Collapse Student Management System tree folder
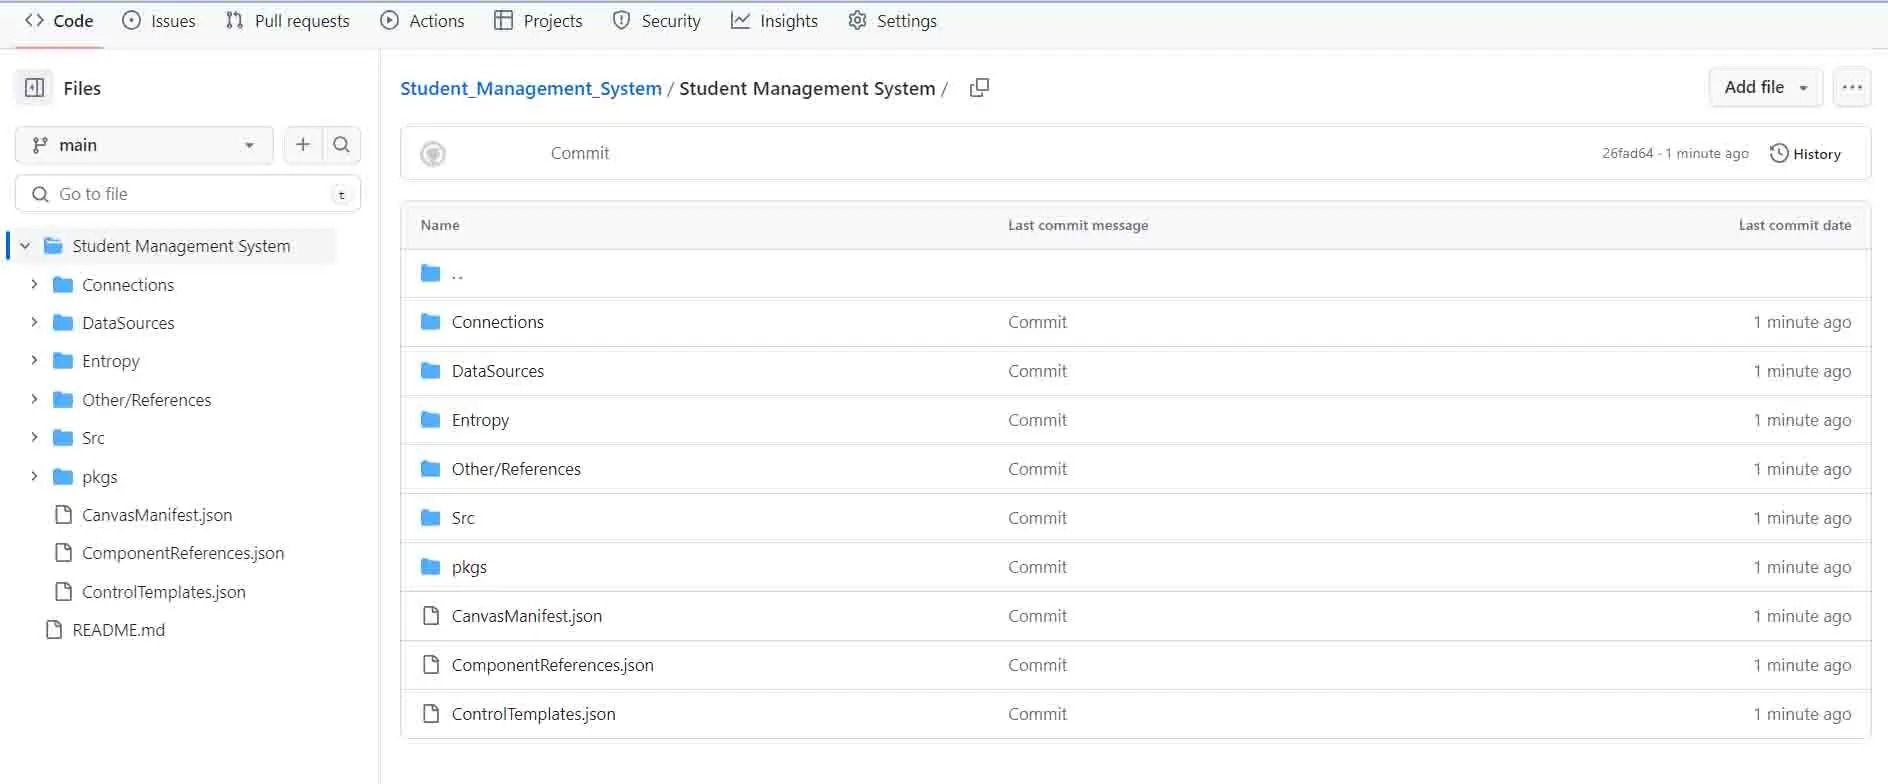This screenshot has width=1888, height=784. [25, 246]
